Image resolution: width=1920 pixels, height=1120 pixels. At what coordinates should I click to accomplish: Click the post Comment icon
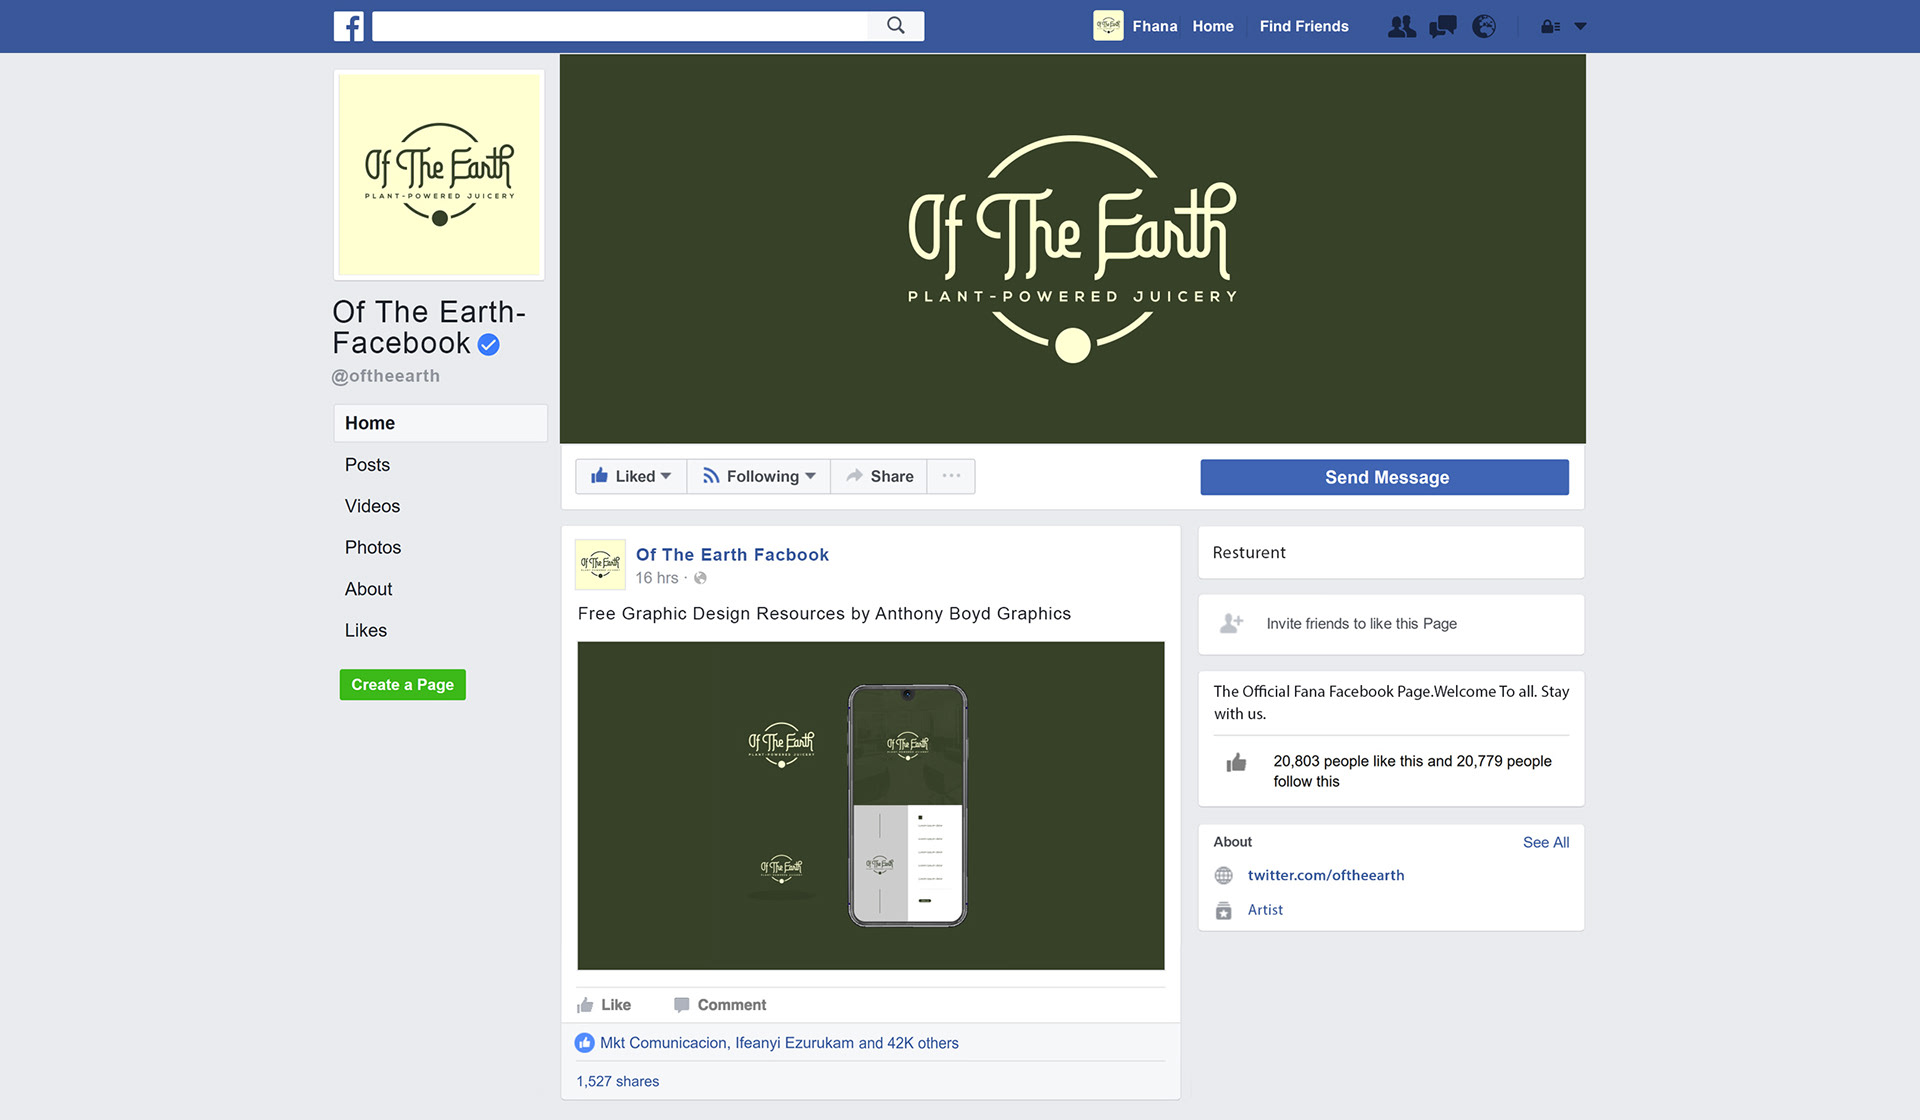681,1005
